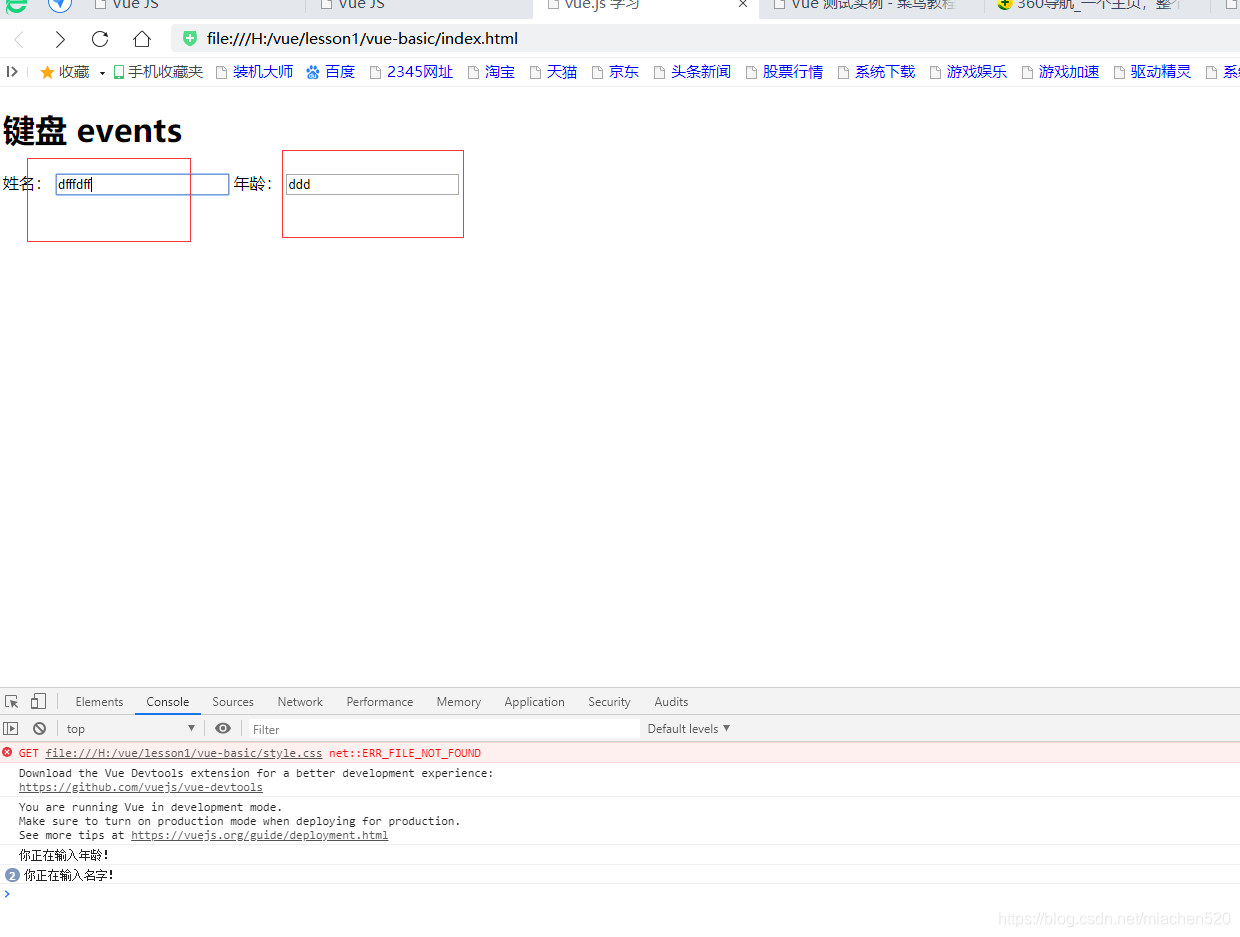This screenshot has width=1240, height=937.
Task: Open the 收藏 dropdown arrow
Action: tap(101, 71)
